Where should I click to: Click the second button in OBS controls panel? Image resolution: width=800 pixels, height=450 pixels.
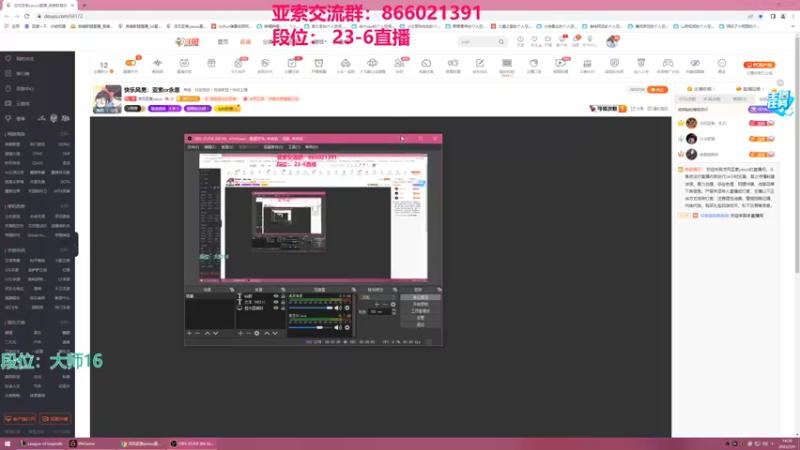click(420, 304)
